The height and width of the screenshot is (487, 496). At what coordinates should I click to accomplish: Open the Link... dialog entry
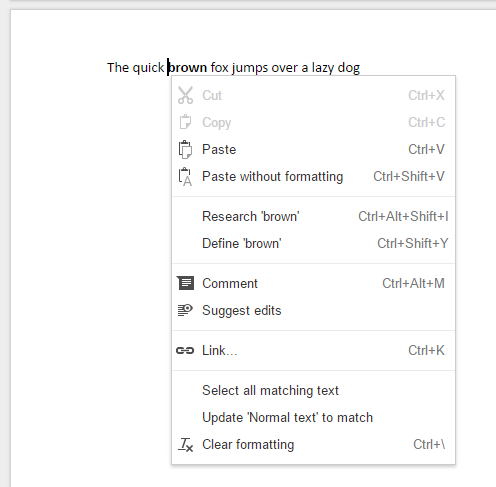(x=313, y=350)
